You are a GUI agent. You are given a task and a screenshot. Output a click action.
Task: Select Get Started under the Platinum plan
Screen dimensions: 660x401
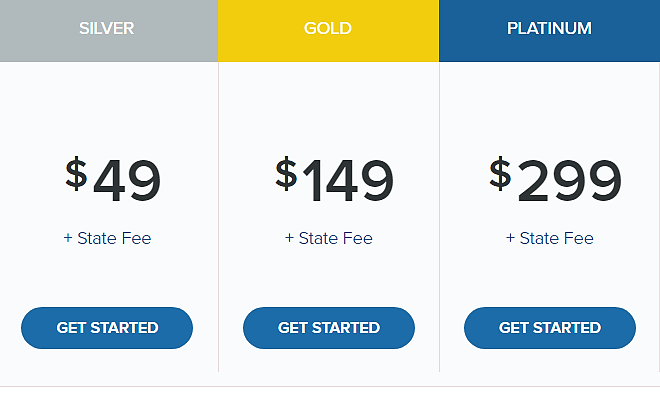[x=550, y=328]
